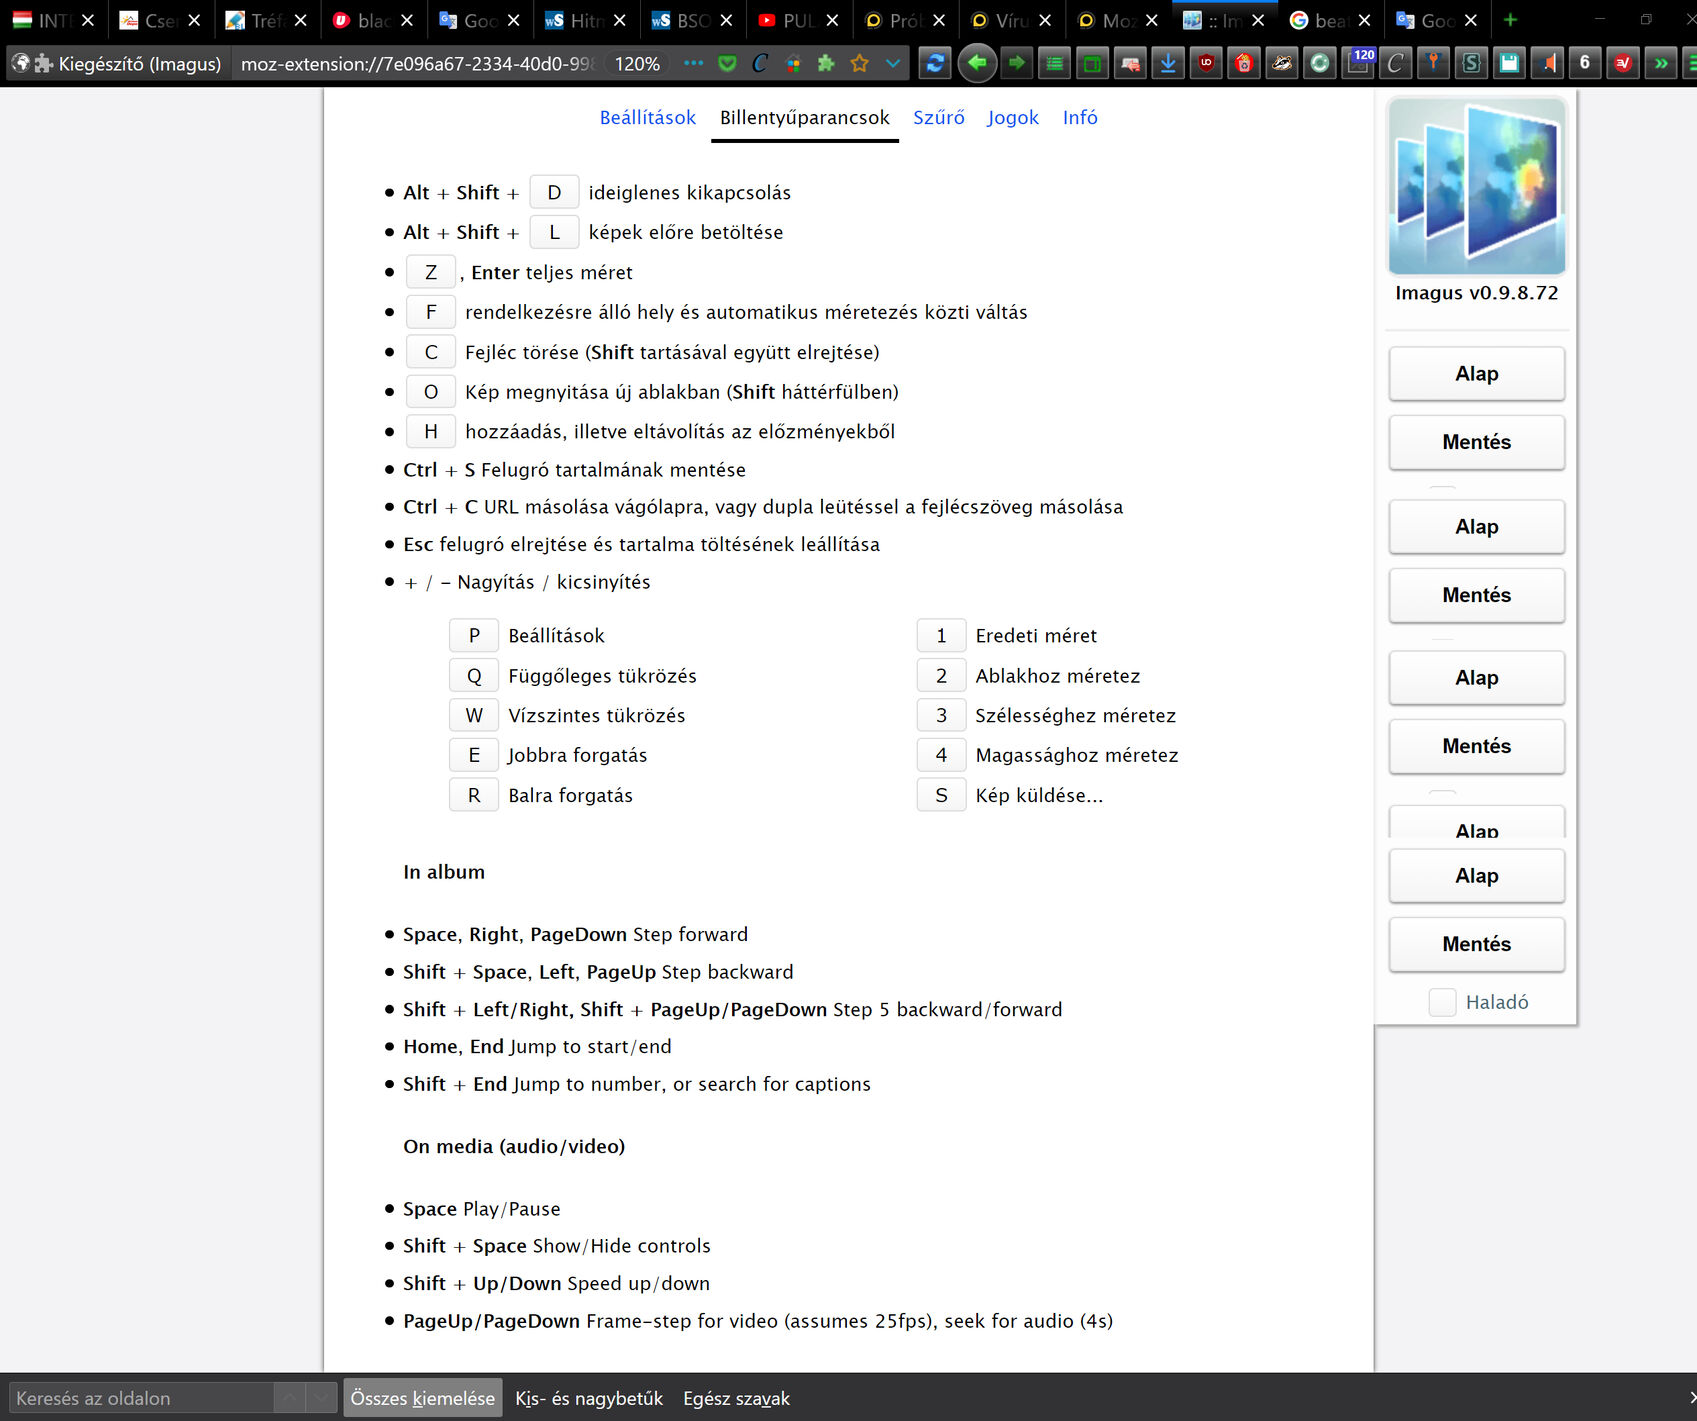Screen dimensions: 1697x1421
Task: Open the Szűrő tab
Action: (x=938, y=117)
